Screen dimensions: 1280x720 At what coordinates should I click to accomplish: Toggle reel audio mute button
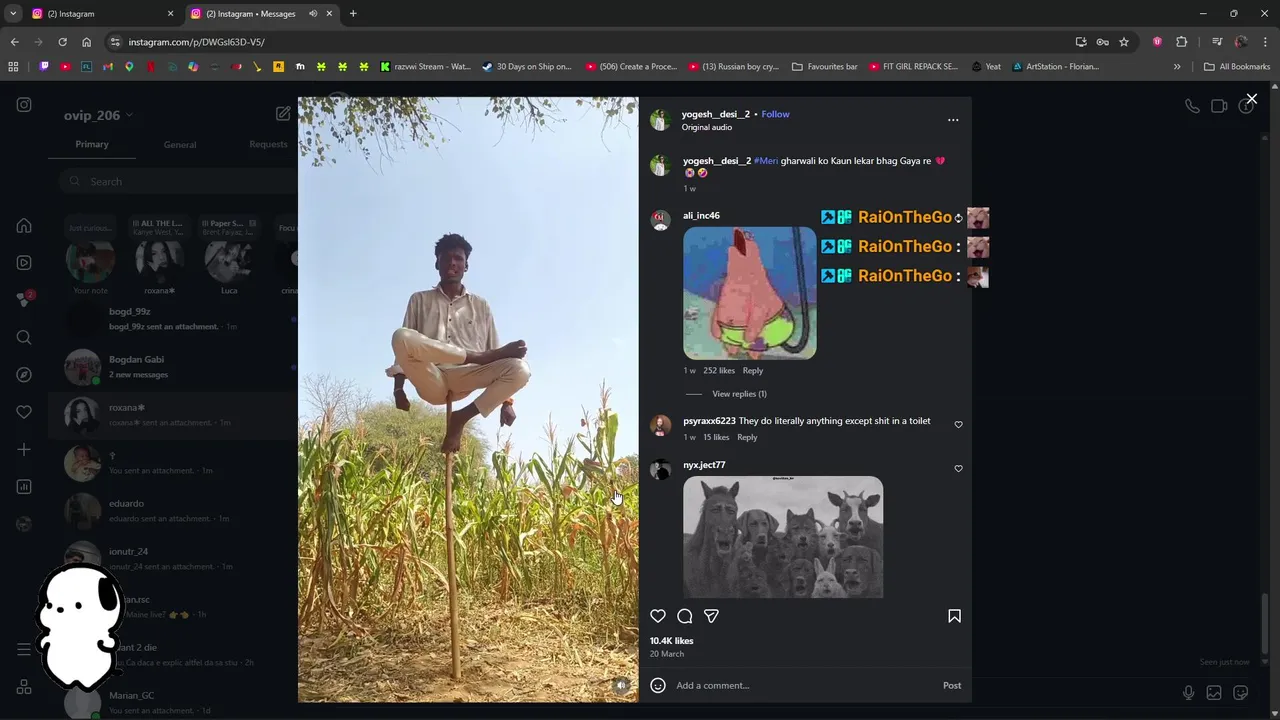[x=621, y=685]
